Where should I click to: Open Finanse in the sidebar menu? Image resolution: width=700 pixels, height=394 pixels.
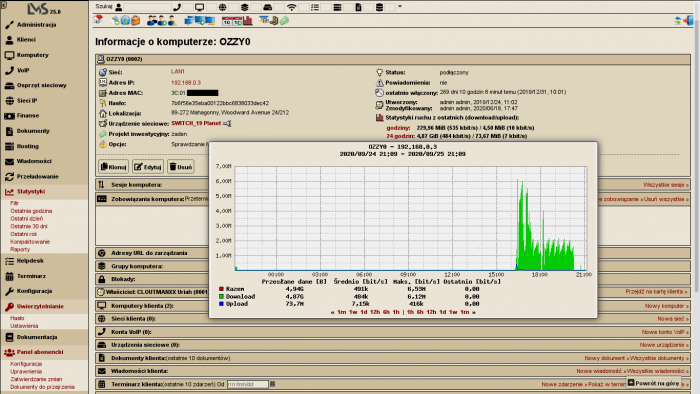point(44,116)
